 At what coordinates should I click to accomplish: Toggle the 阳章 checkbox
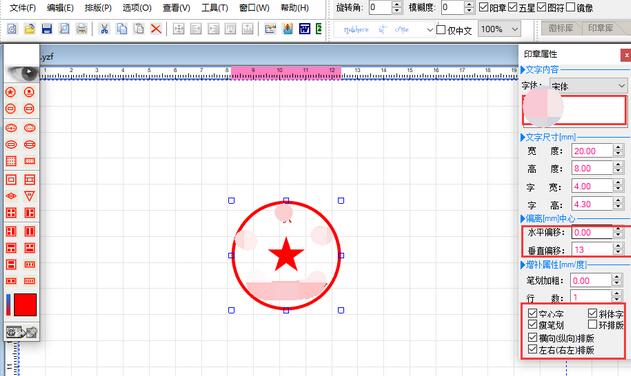pos(484,7)
